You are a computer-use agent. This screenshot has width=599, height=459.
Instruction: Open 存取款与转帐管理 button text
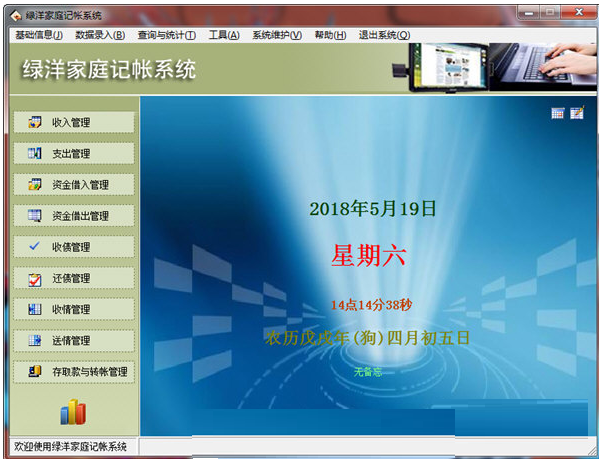(90, 372)
